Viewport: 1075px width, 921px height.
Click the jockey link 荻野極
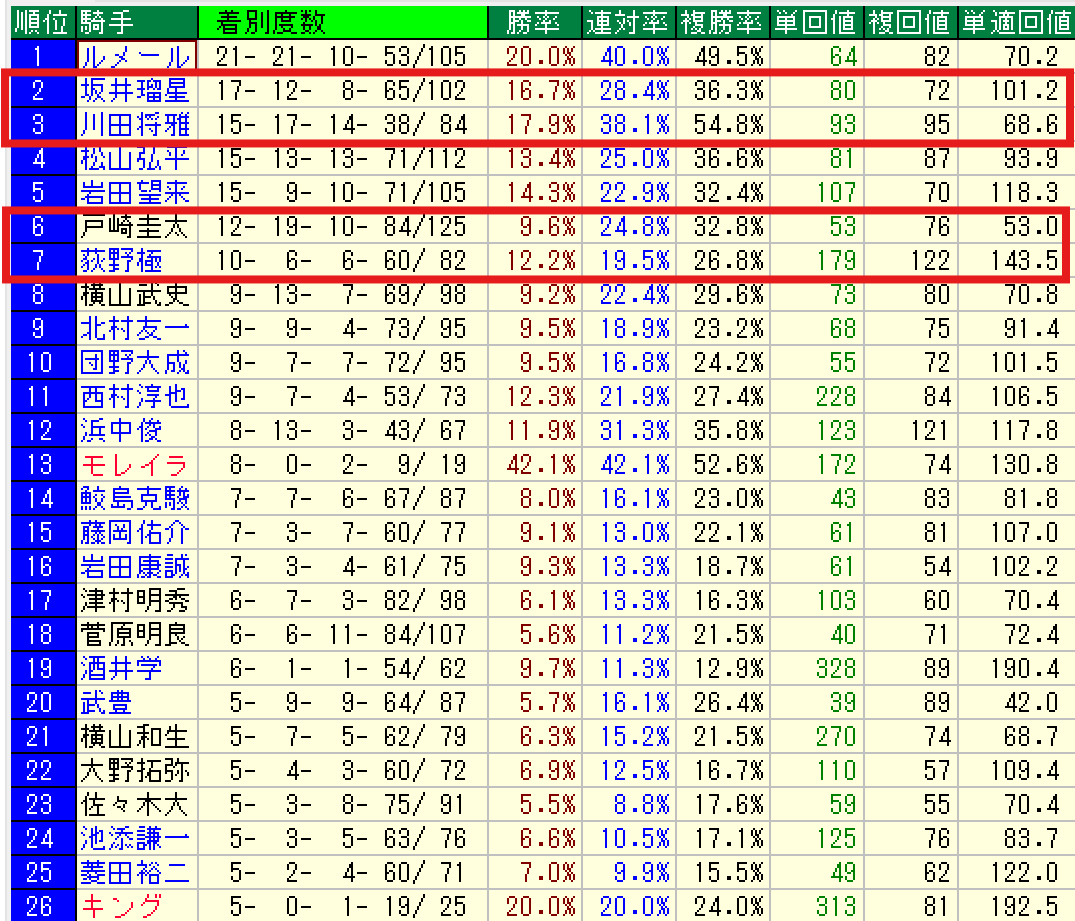click(120, 261)
